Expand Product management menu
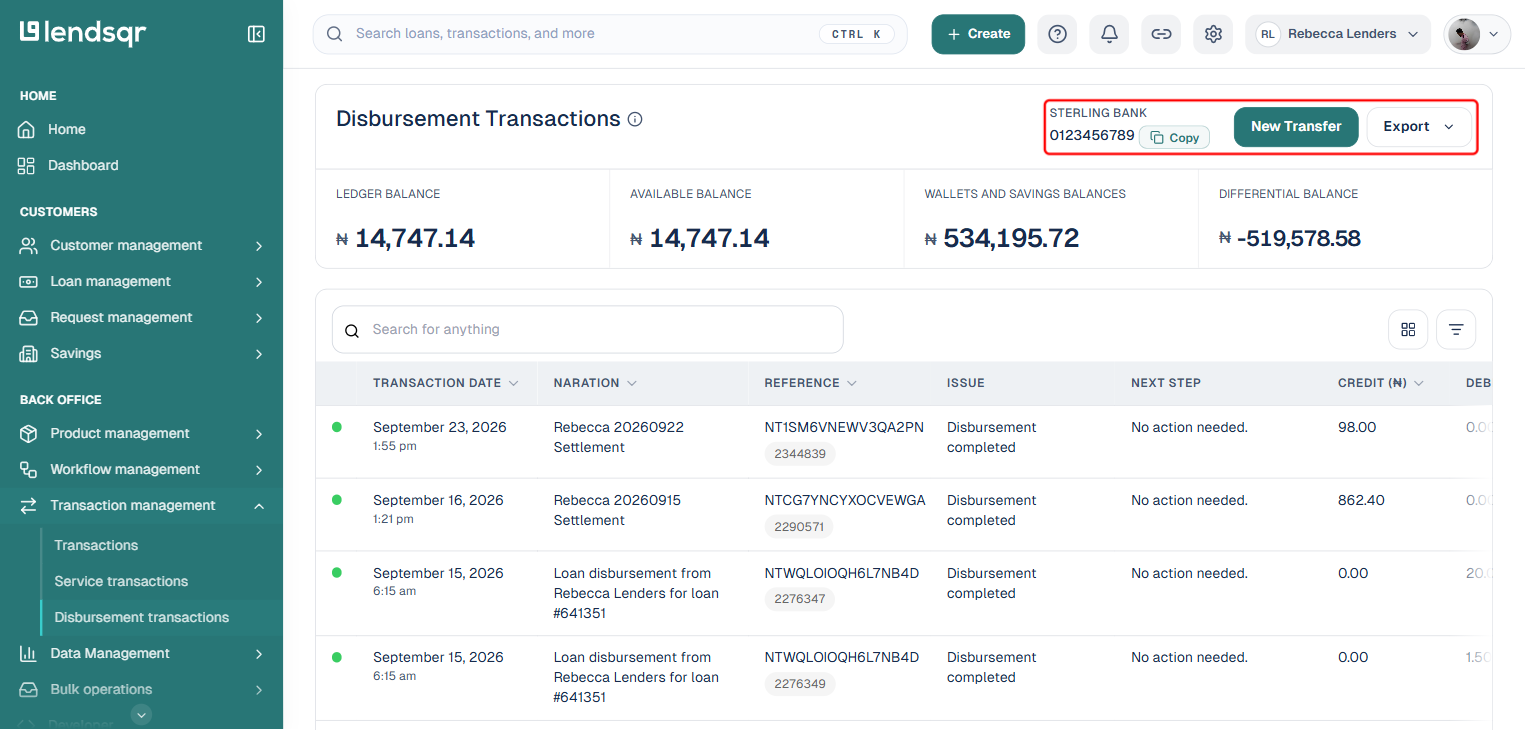Image resolution: width=1535 pixels, height=730 pixels. [141, 433]
